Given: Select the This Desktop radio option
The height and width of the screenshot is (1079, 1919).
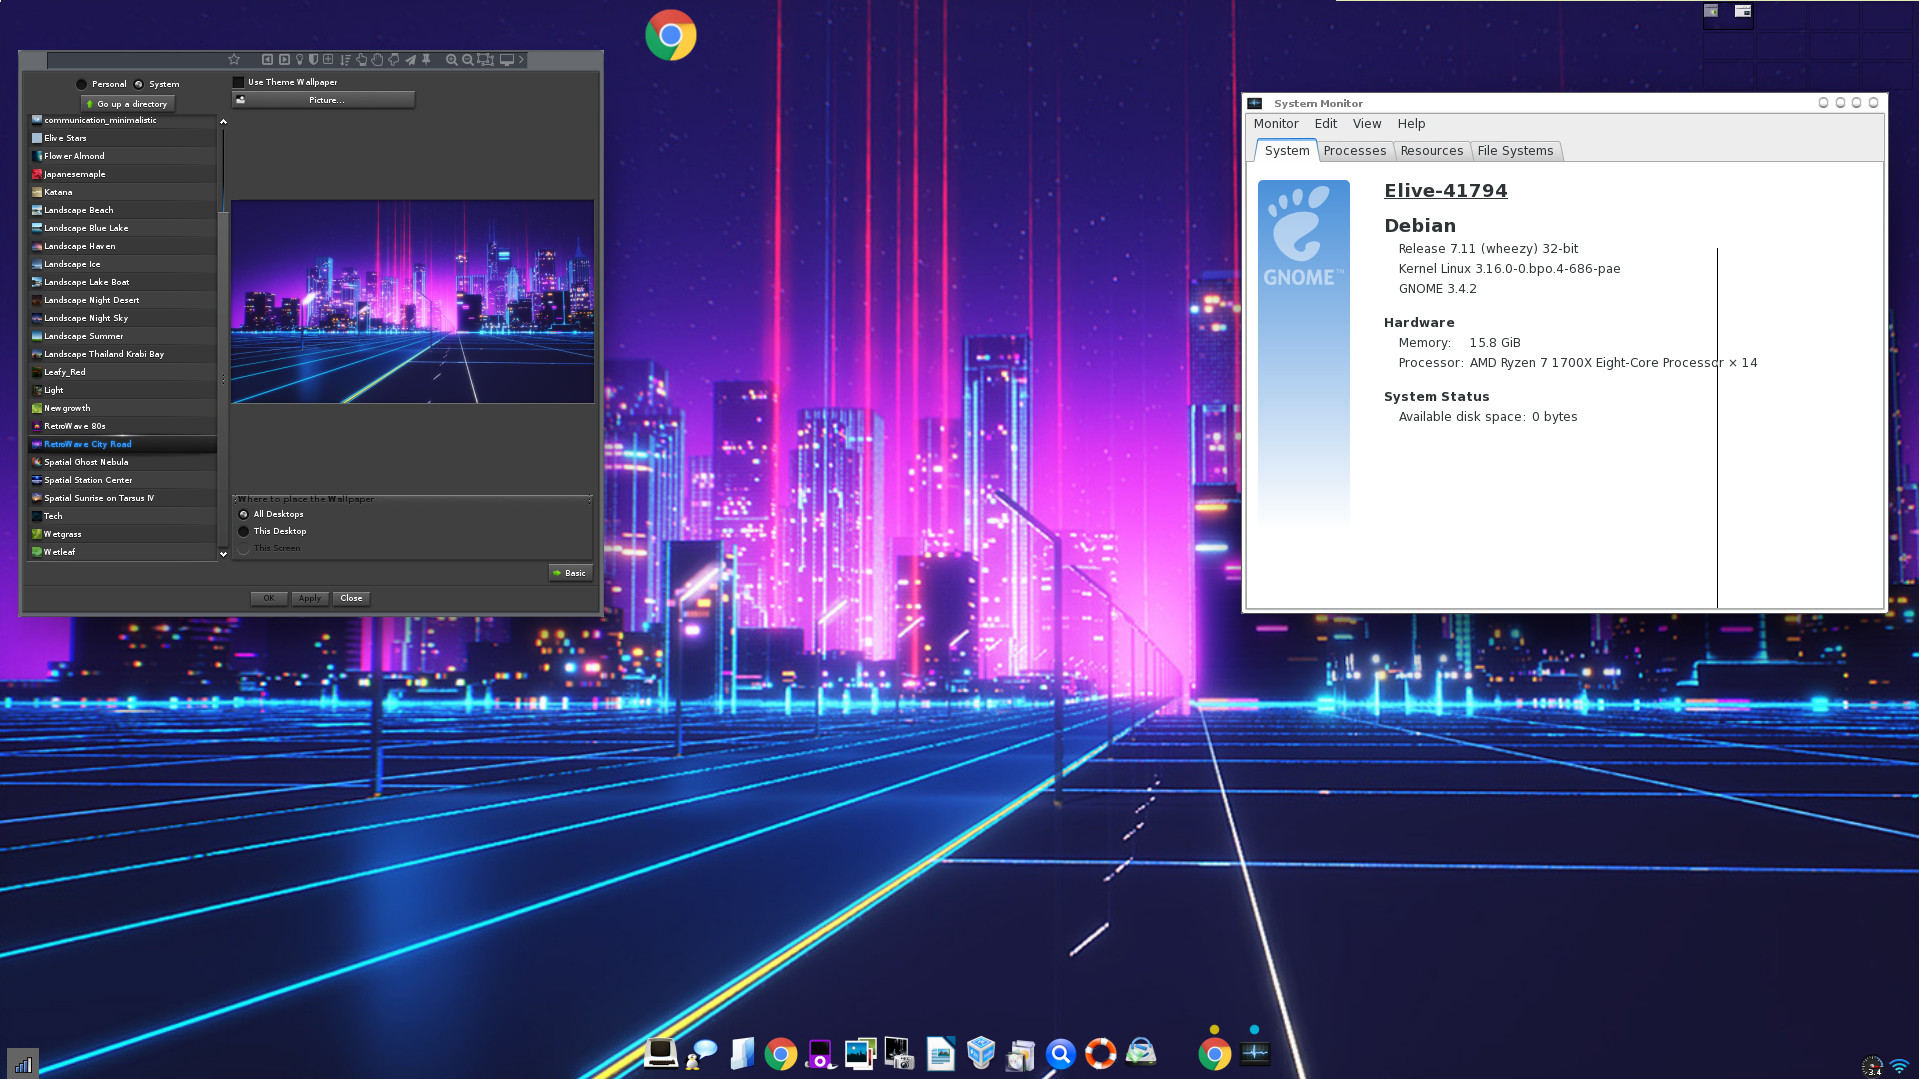Looking at the screenshot, I should click(244, 531).
